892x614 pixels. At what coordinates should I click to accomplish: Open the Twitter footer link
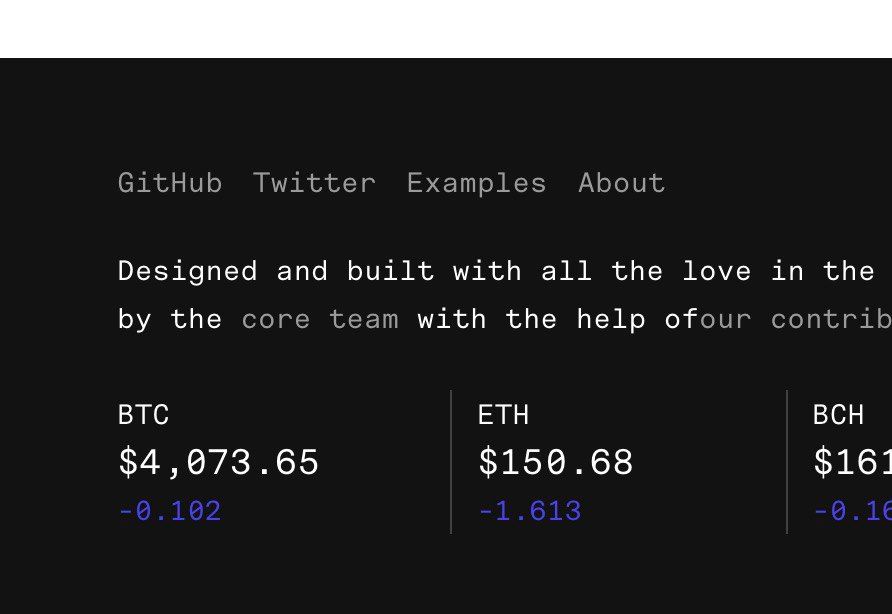pos(314,183)
